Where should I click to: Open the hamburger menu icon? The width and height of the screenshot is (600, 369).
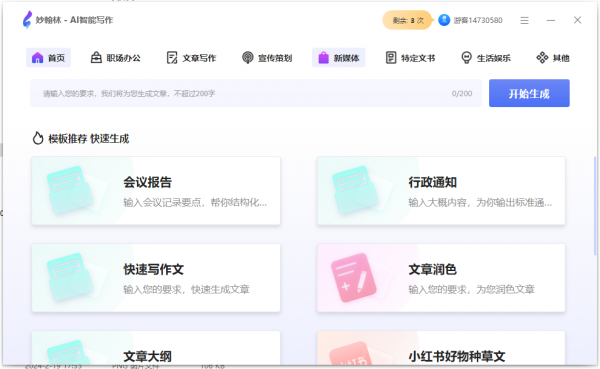click(x=524, y=20)
